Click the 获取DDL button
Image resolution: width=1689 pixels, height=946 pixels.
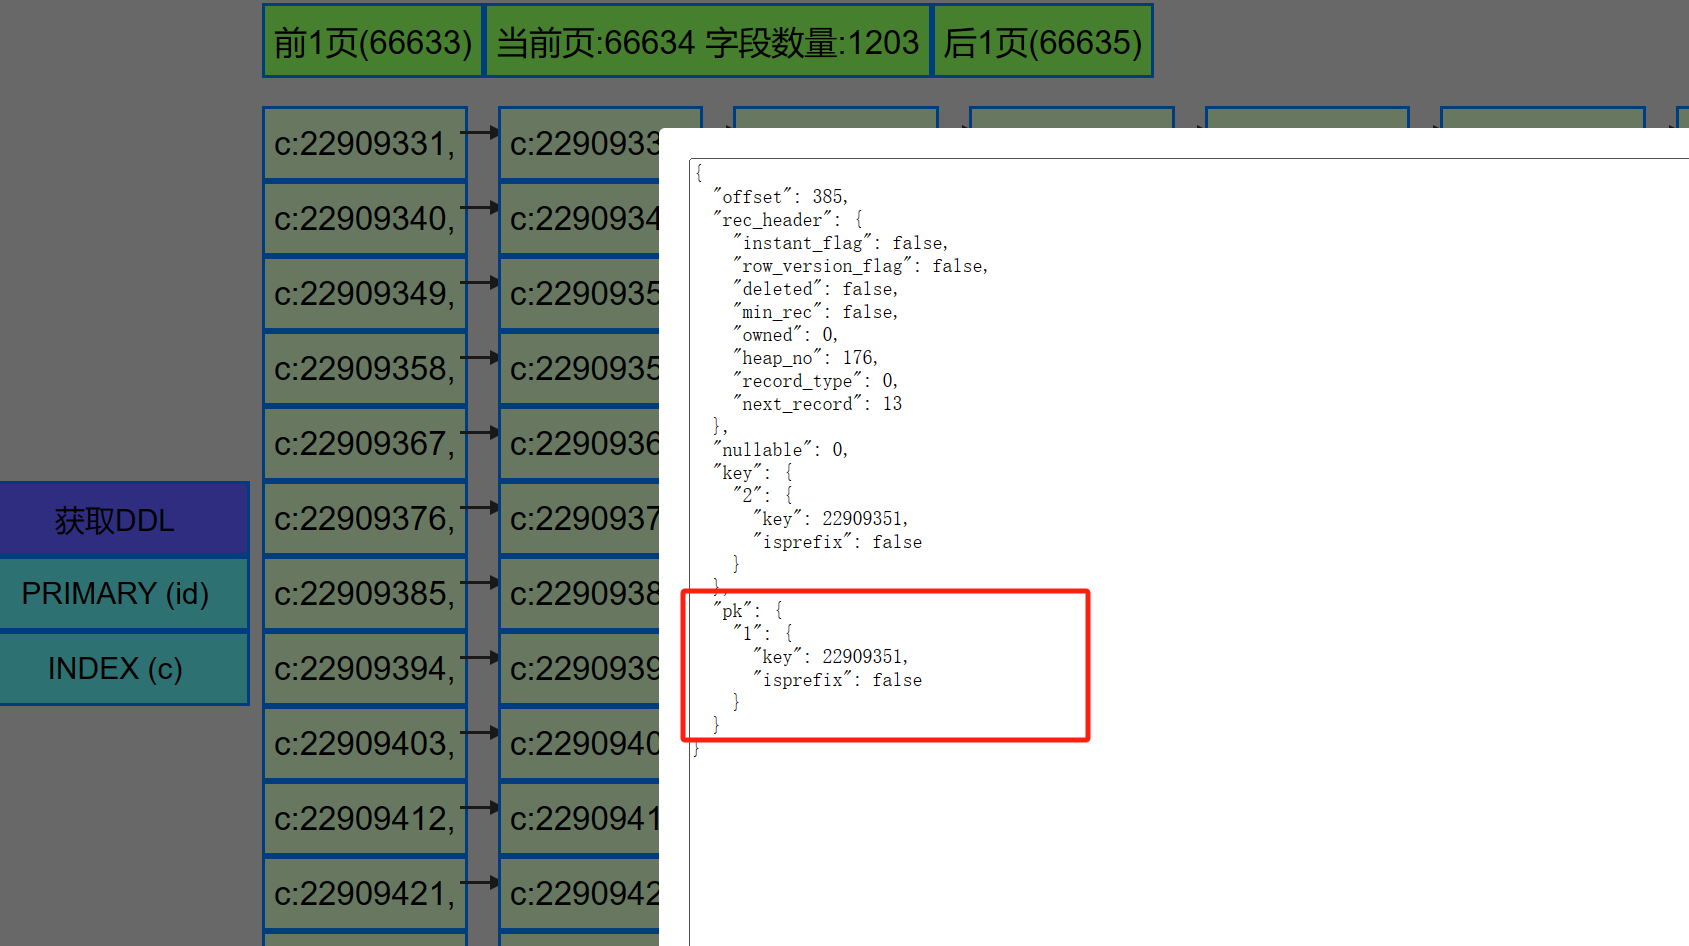tap(124, 519)
